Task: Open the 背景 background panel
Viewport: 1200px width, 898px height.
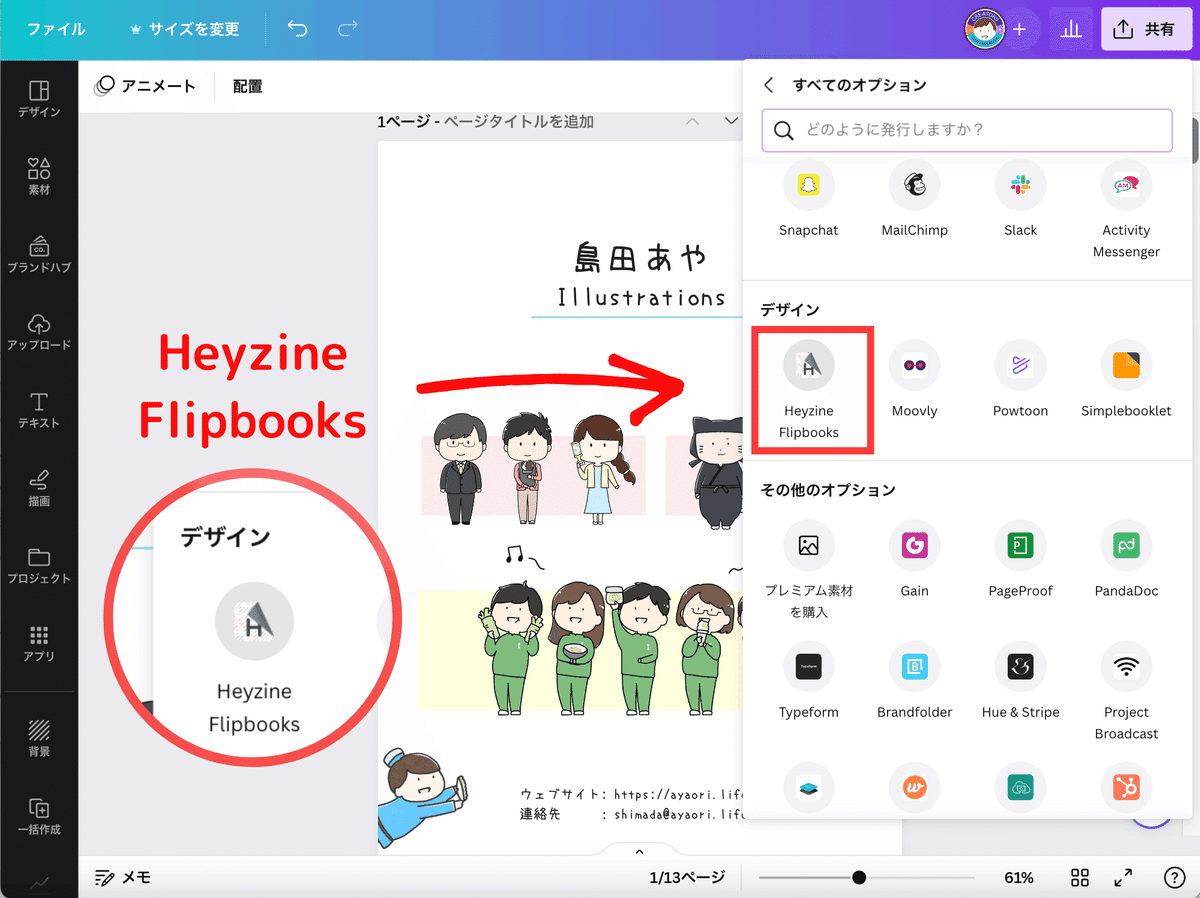Action: point(39,738)
